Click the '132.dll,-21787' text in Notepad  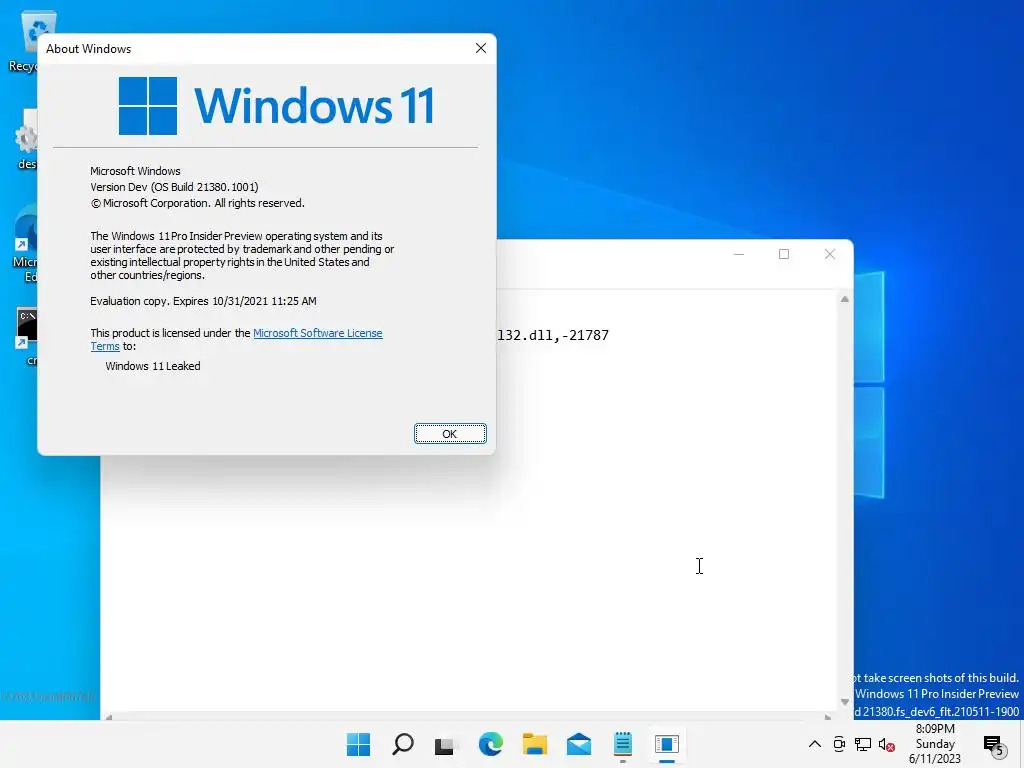552,335
